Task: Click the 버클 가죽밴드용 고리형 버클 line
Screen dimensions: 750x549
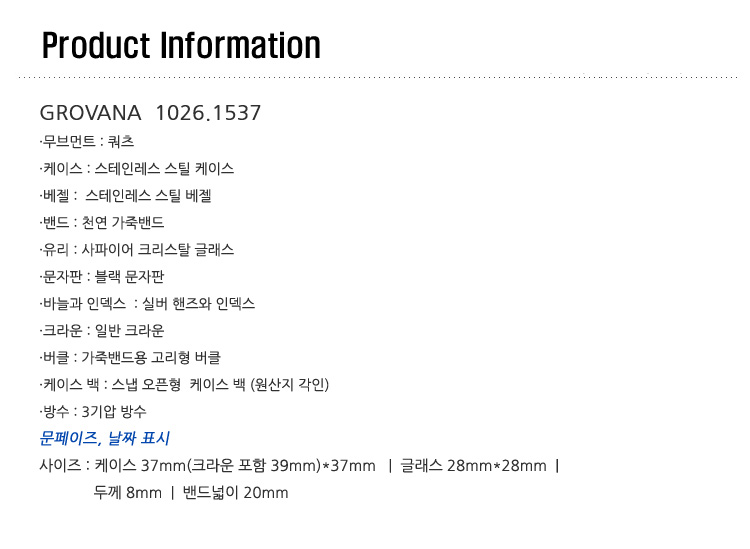Action: click(130, 358)
